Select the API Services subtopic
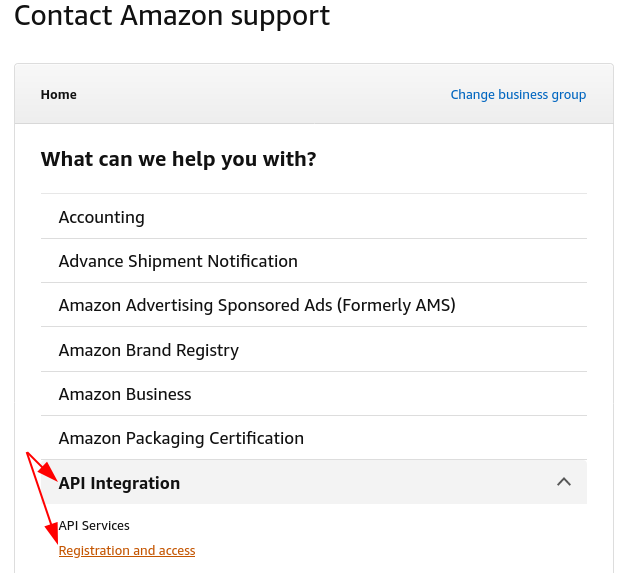Viewport: 624px width, 573px height. 94,525
